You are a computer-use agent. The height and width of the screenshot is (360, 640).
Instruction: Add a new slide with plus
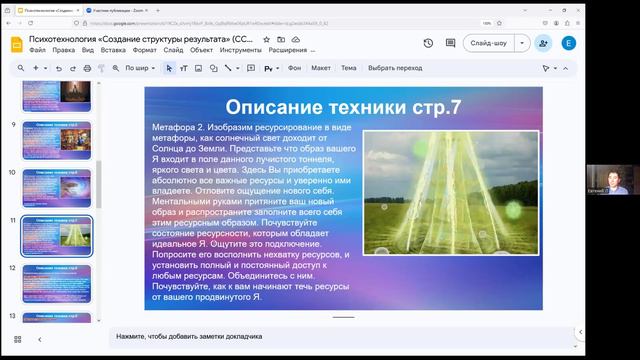click(36, 68)
